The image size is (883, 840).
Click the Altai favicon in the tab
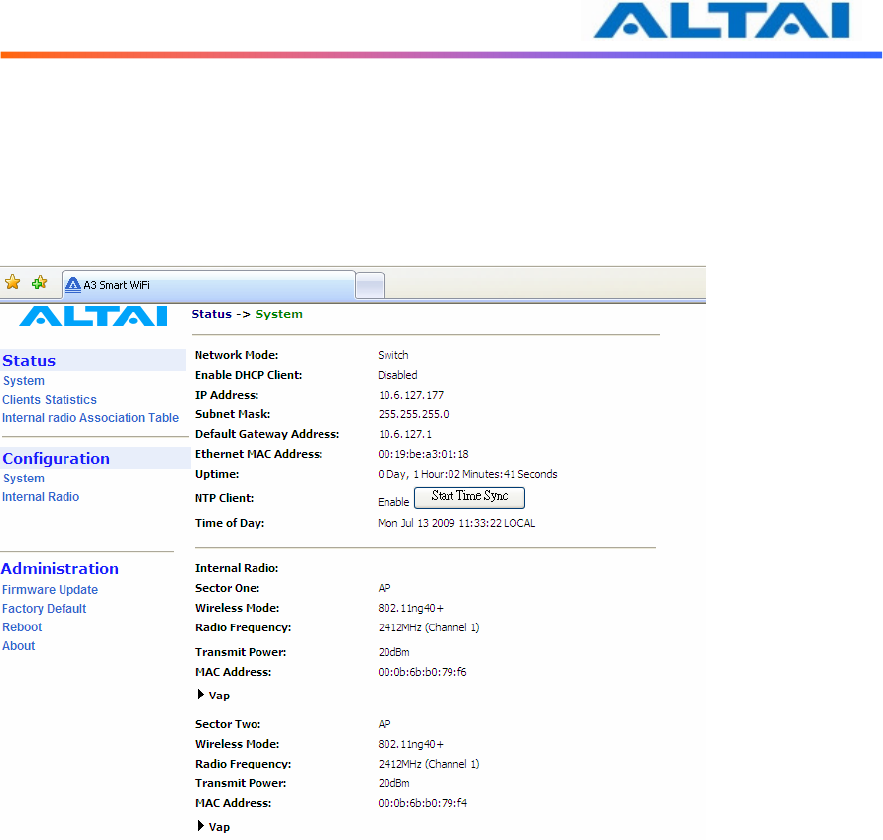tap(73, 285)
